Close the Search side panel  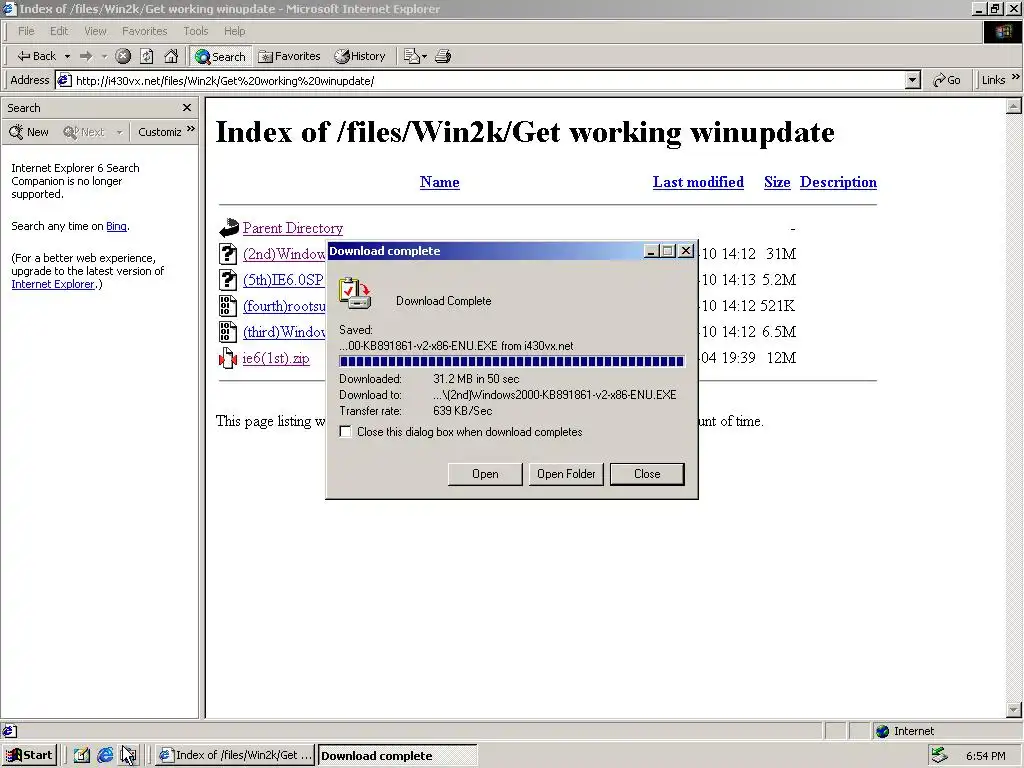[x=187, y=108]
